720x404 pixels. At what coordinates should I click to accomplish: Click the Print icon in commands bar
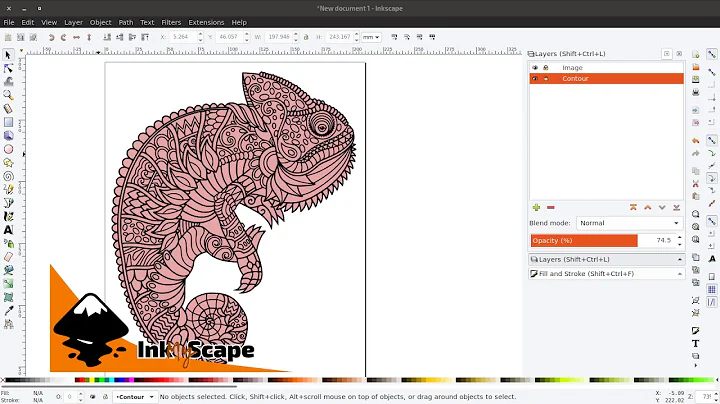[696, 92]
